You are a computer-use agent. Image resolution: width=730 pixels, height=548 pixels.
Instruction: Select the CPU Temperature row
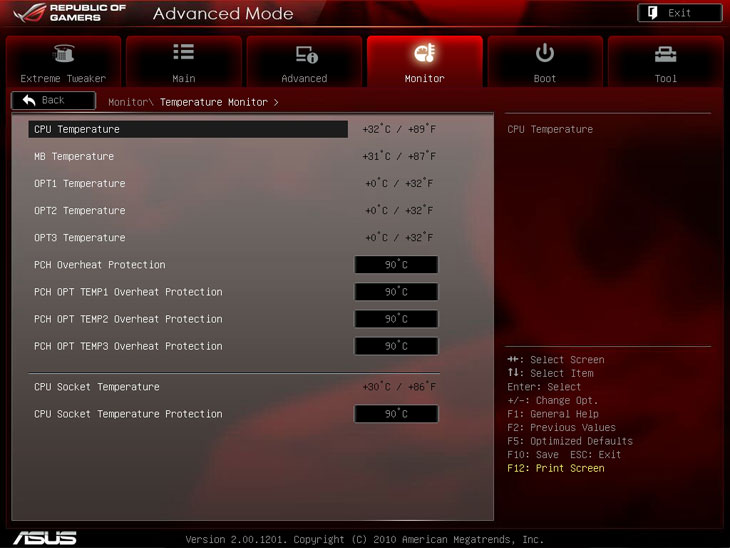click(x=188, y=129)
